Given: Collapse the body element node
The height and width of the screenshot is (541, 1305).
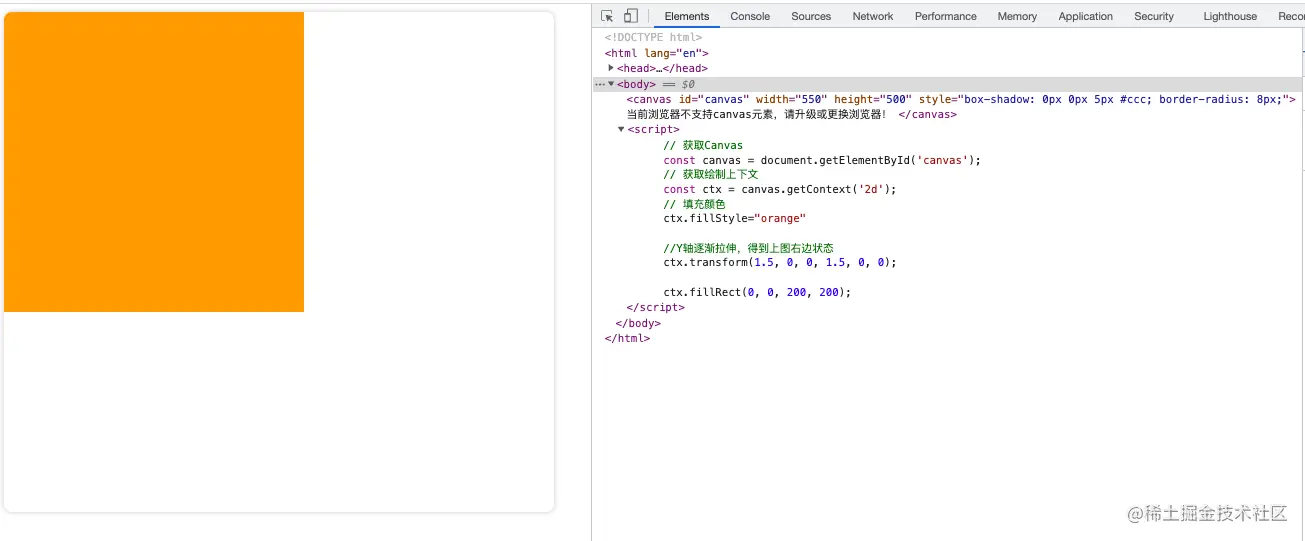Looking at the screenshot, I should pyautogui.click(x=611, y=84).
